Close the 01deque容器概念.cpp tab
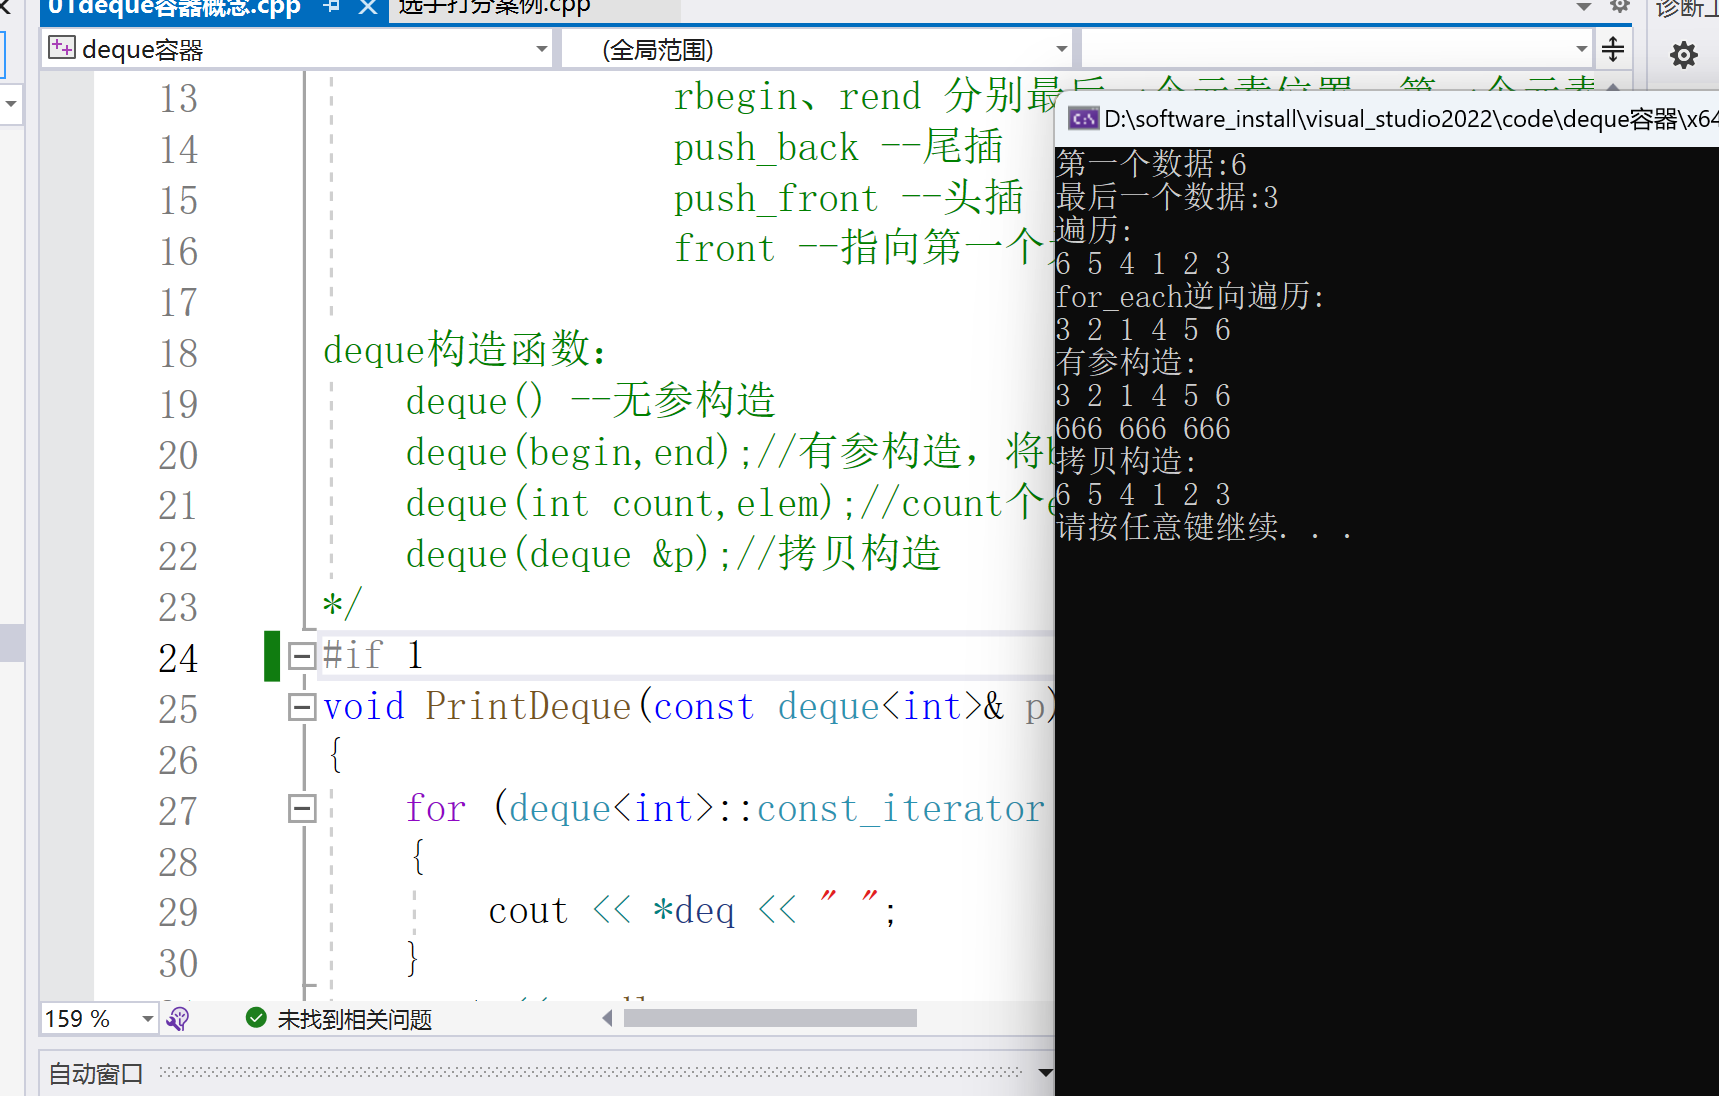This screenshot has height=1096, width=1719. pos(368,7)
